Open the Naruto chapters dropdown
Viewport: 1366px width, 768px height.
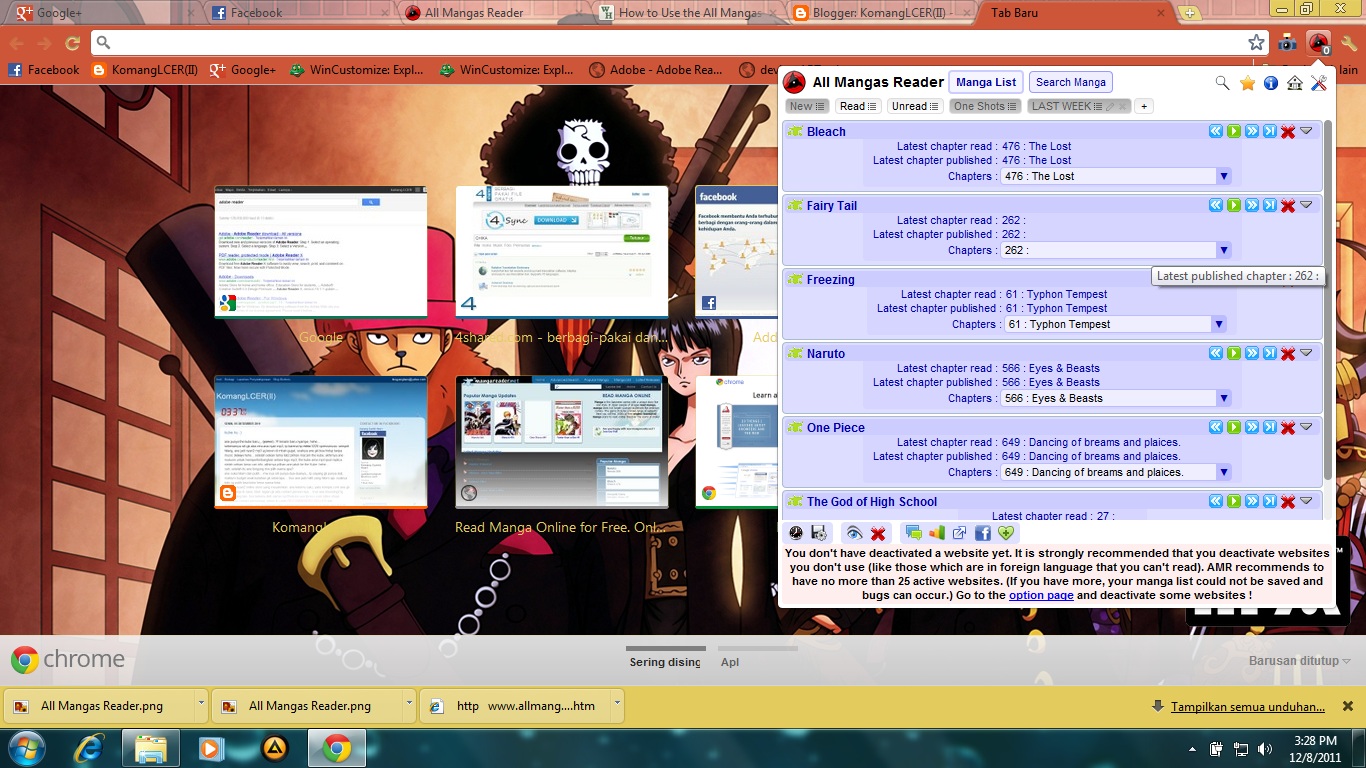[1115, 398]
